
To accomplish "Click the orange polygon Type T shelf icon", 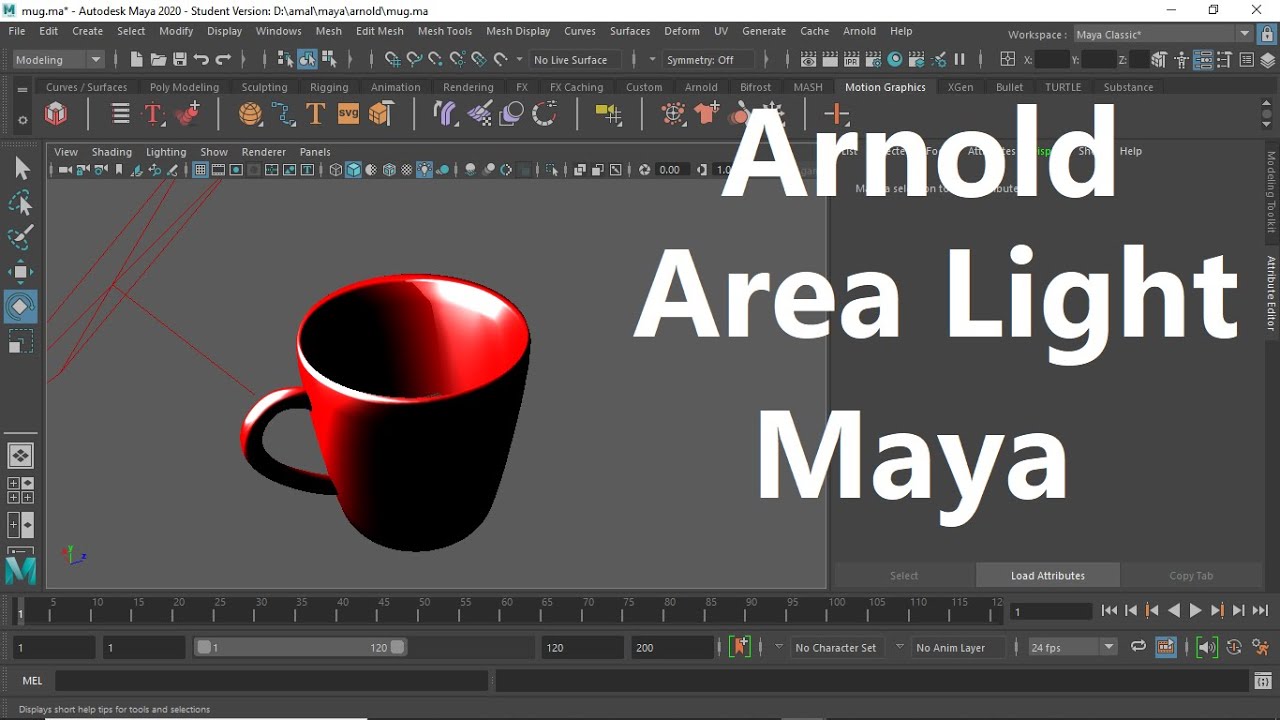I will pyautogui.click(x=316, y=114).
